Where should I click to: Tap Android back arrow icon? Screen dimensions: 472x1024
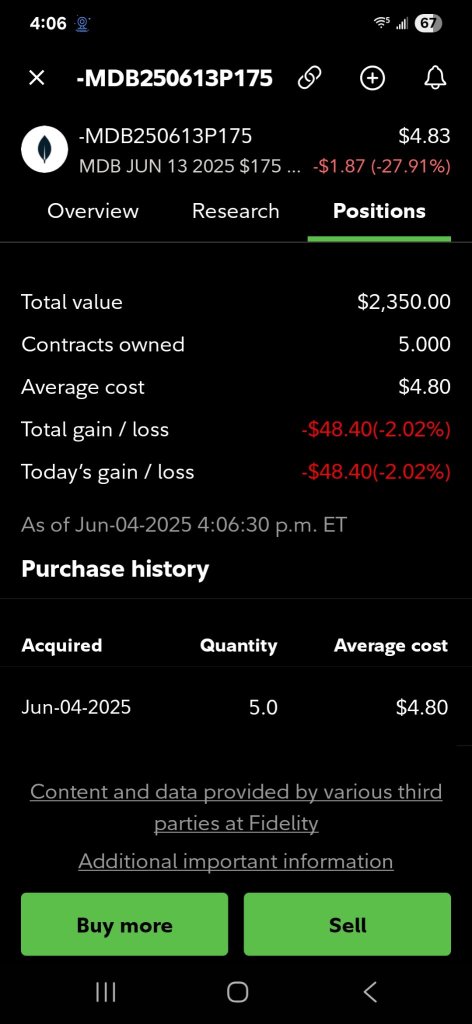pyautogui.click(x=370, y=992)
